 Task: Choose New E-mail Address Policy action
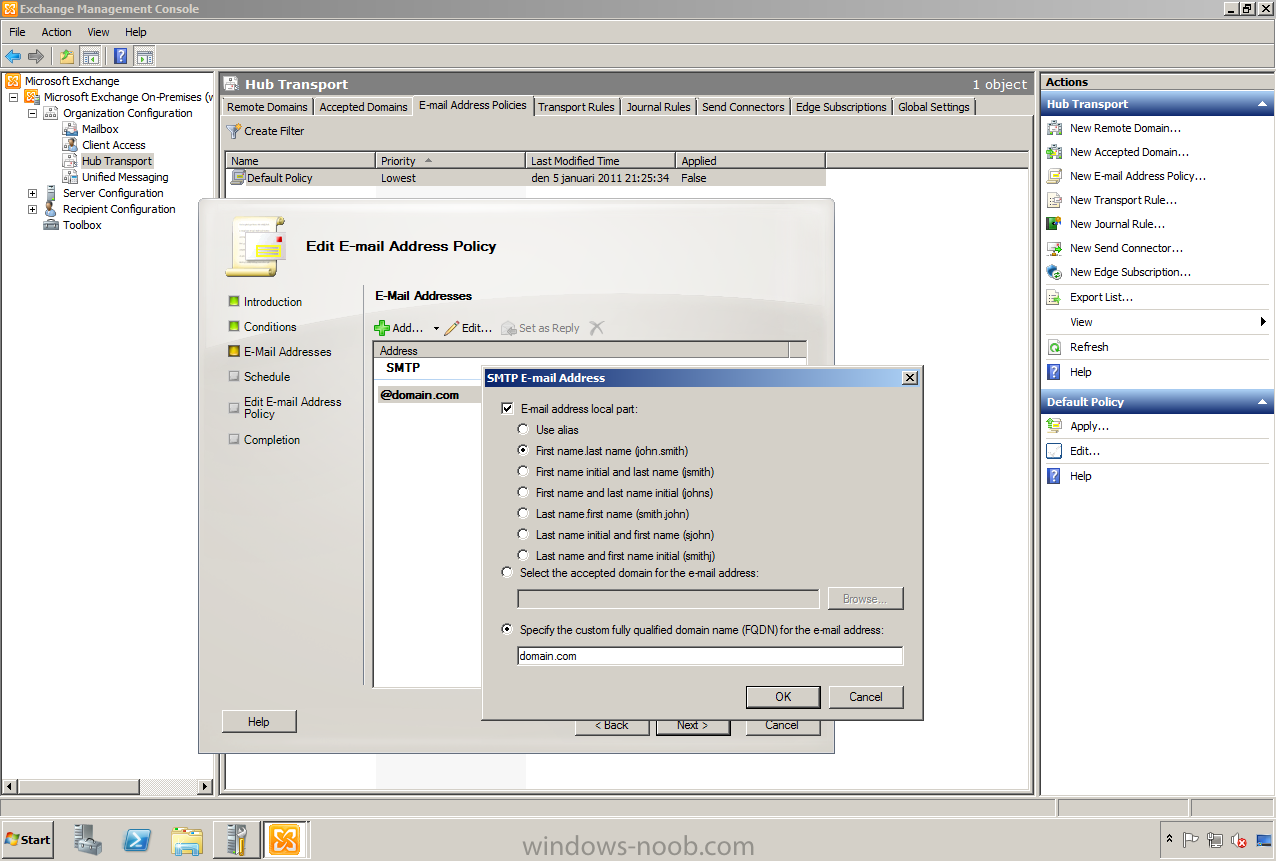pos(1137,176)
